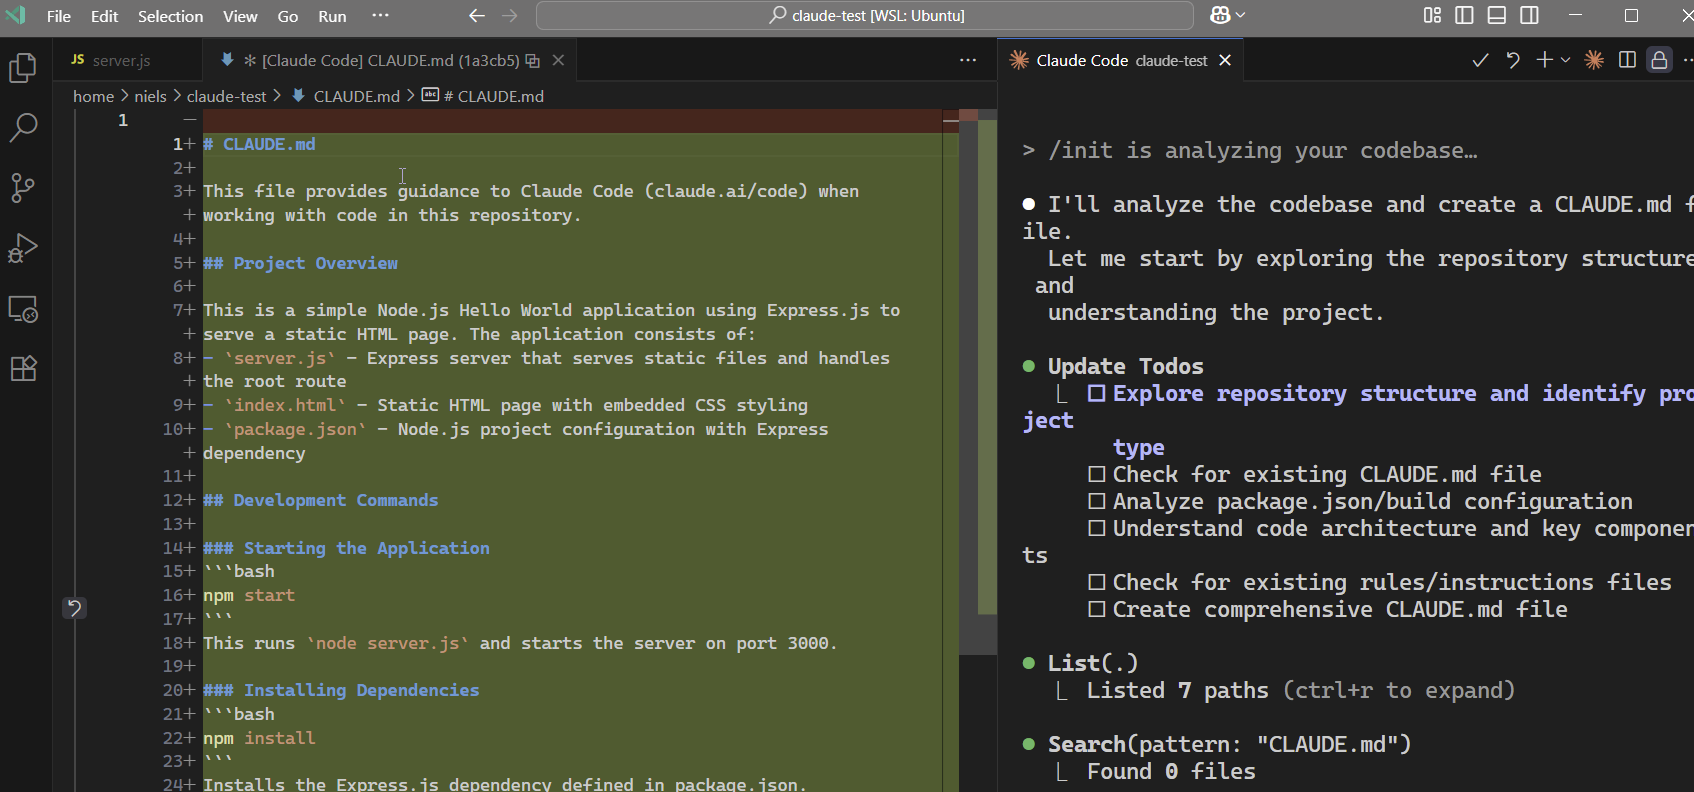
Task: Click '### Installing Dependencies' heading line
Action: coord(341,690)
